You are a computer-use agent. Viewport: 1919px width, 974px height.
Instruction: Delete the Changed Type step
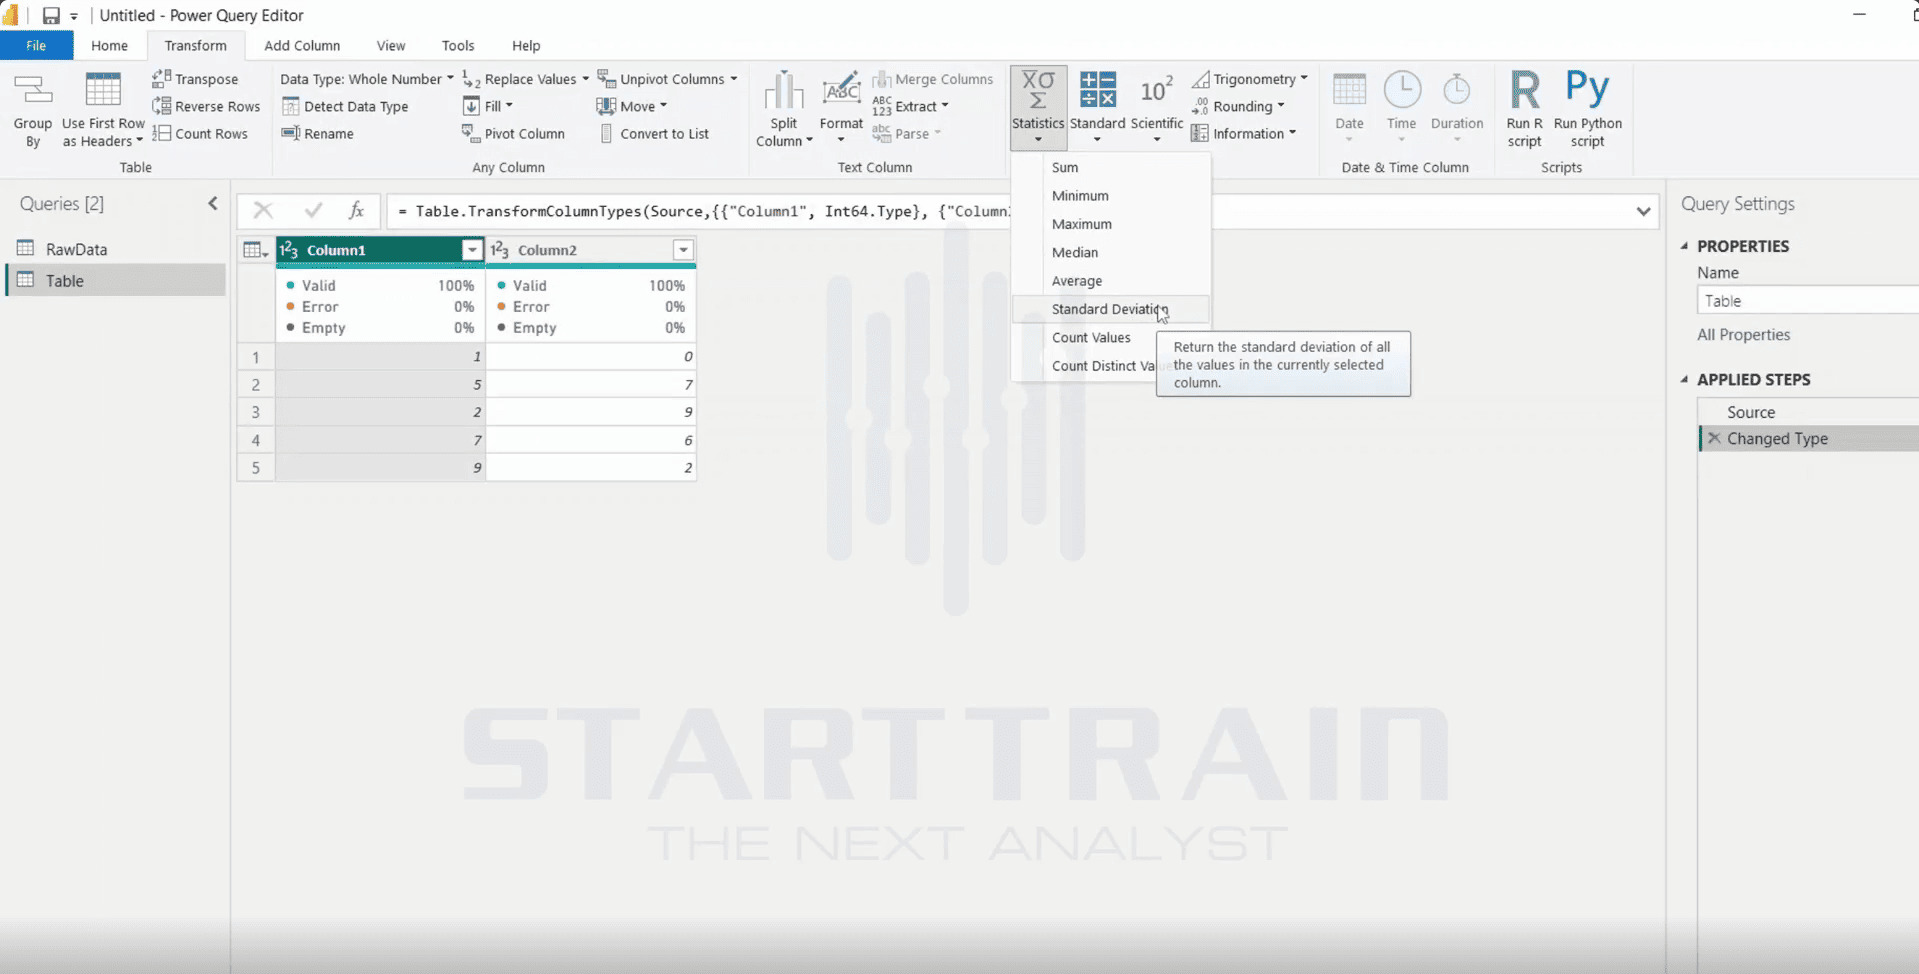[1714, 438]
